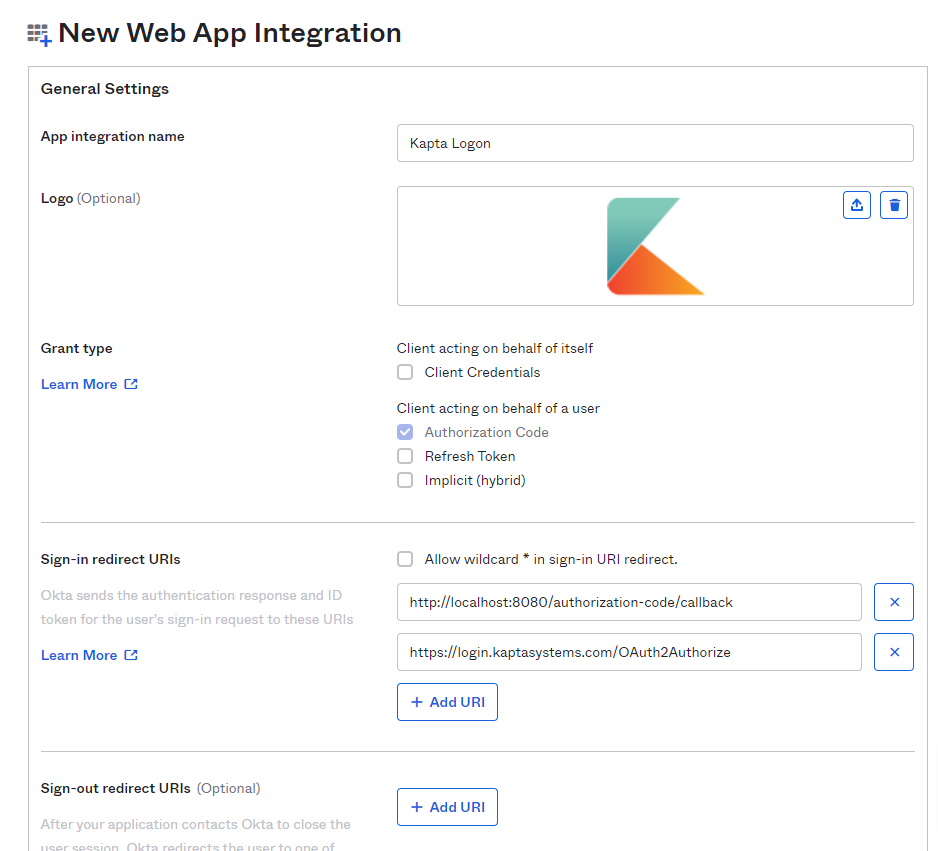Click external link icon beside Grant type Learn More

click(x=131, y=384)
